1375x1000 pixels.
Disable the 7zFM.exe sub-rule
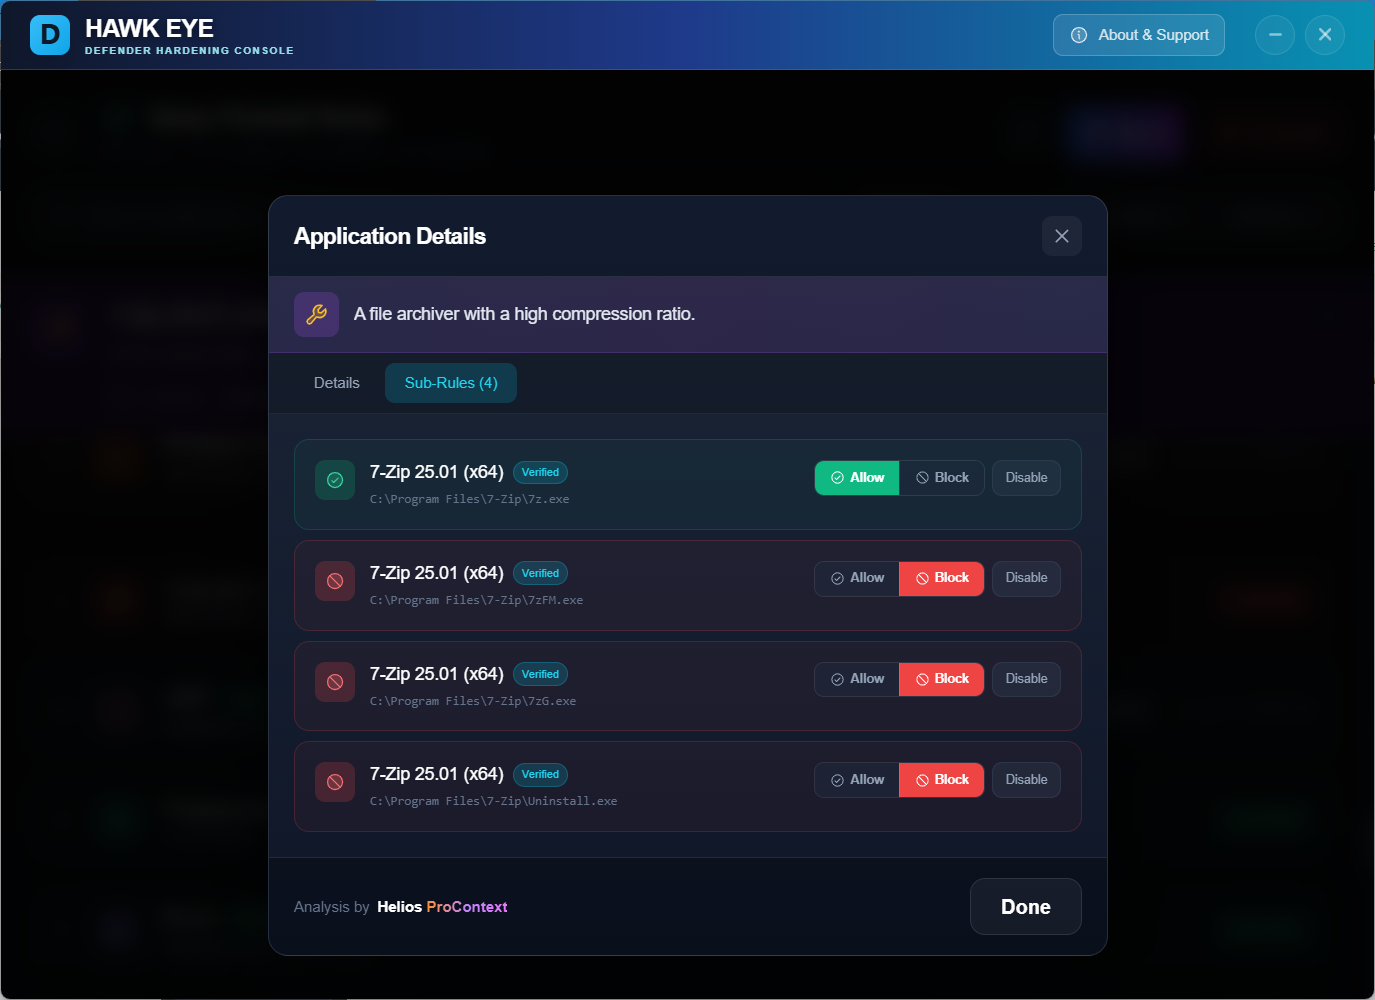(x=1026, y=578)
